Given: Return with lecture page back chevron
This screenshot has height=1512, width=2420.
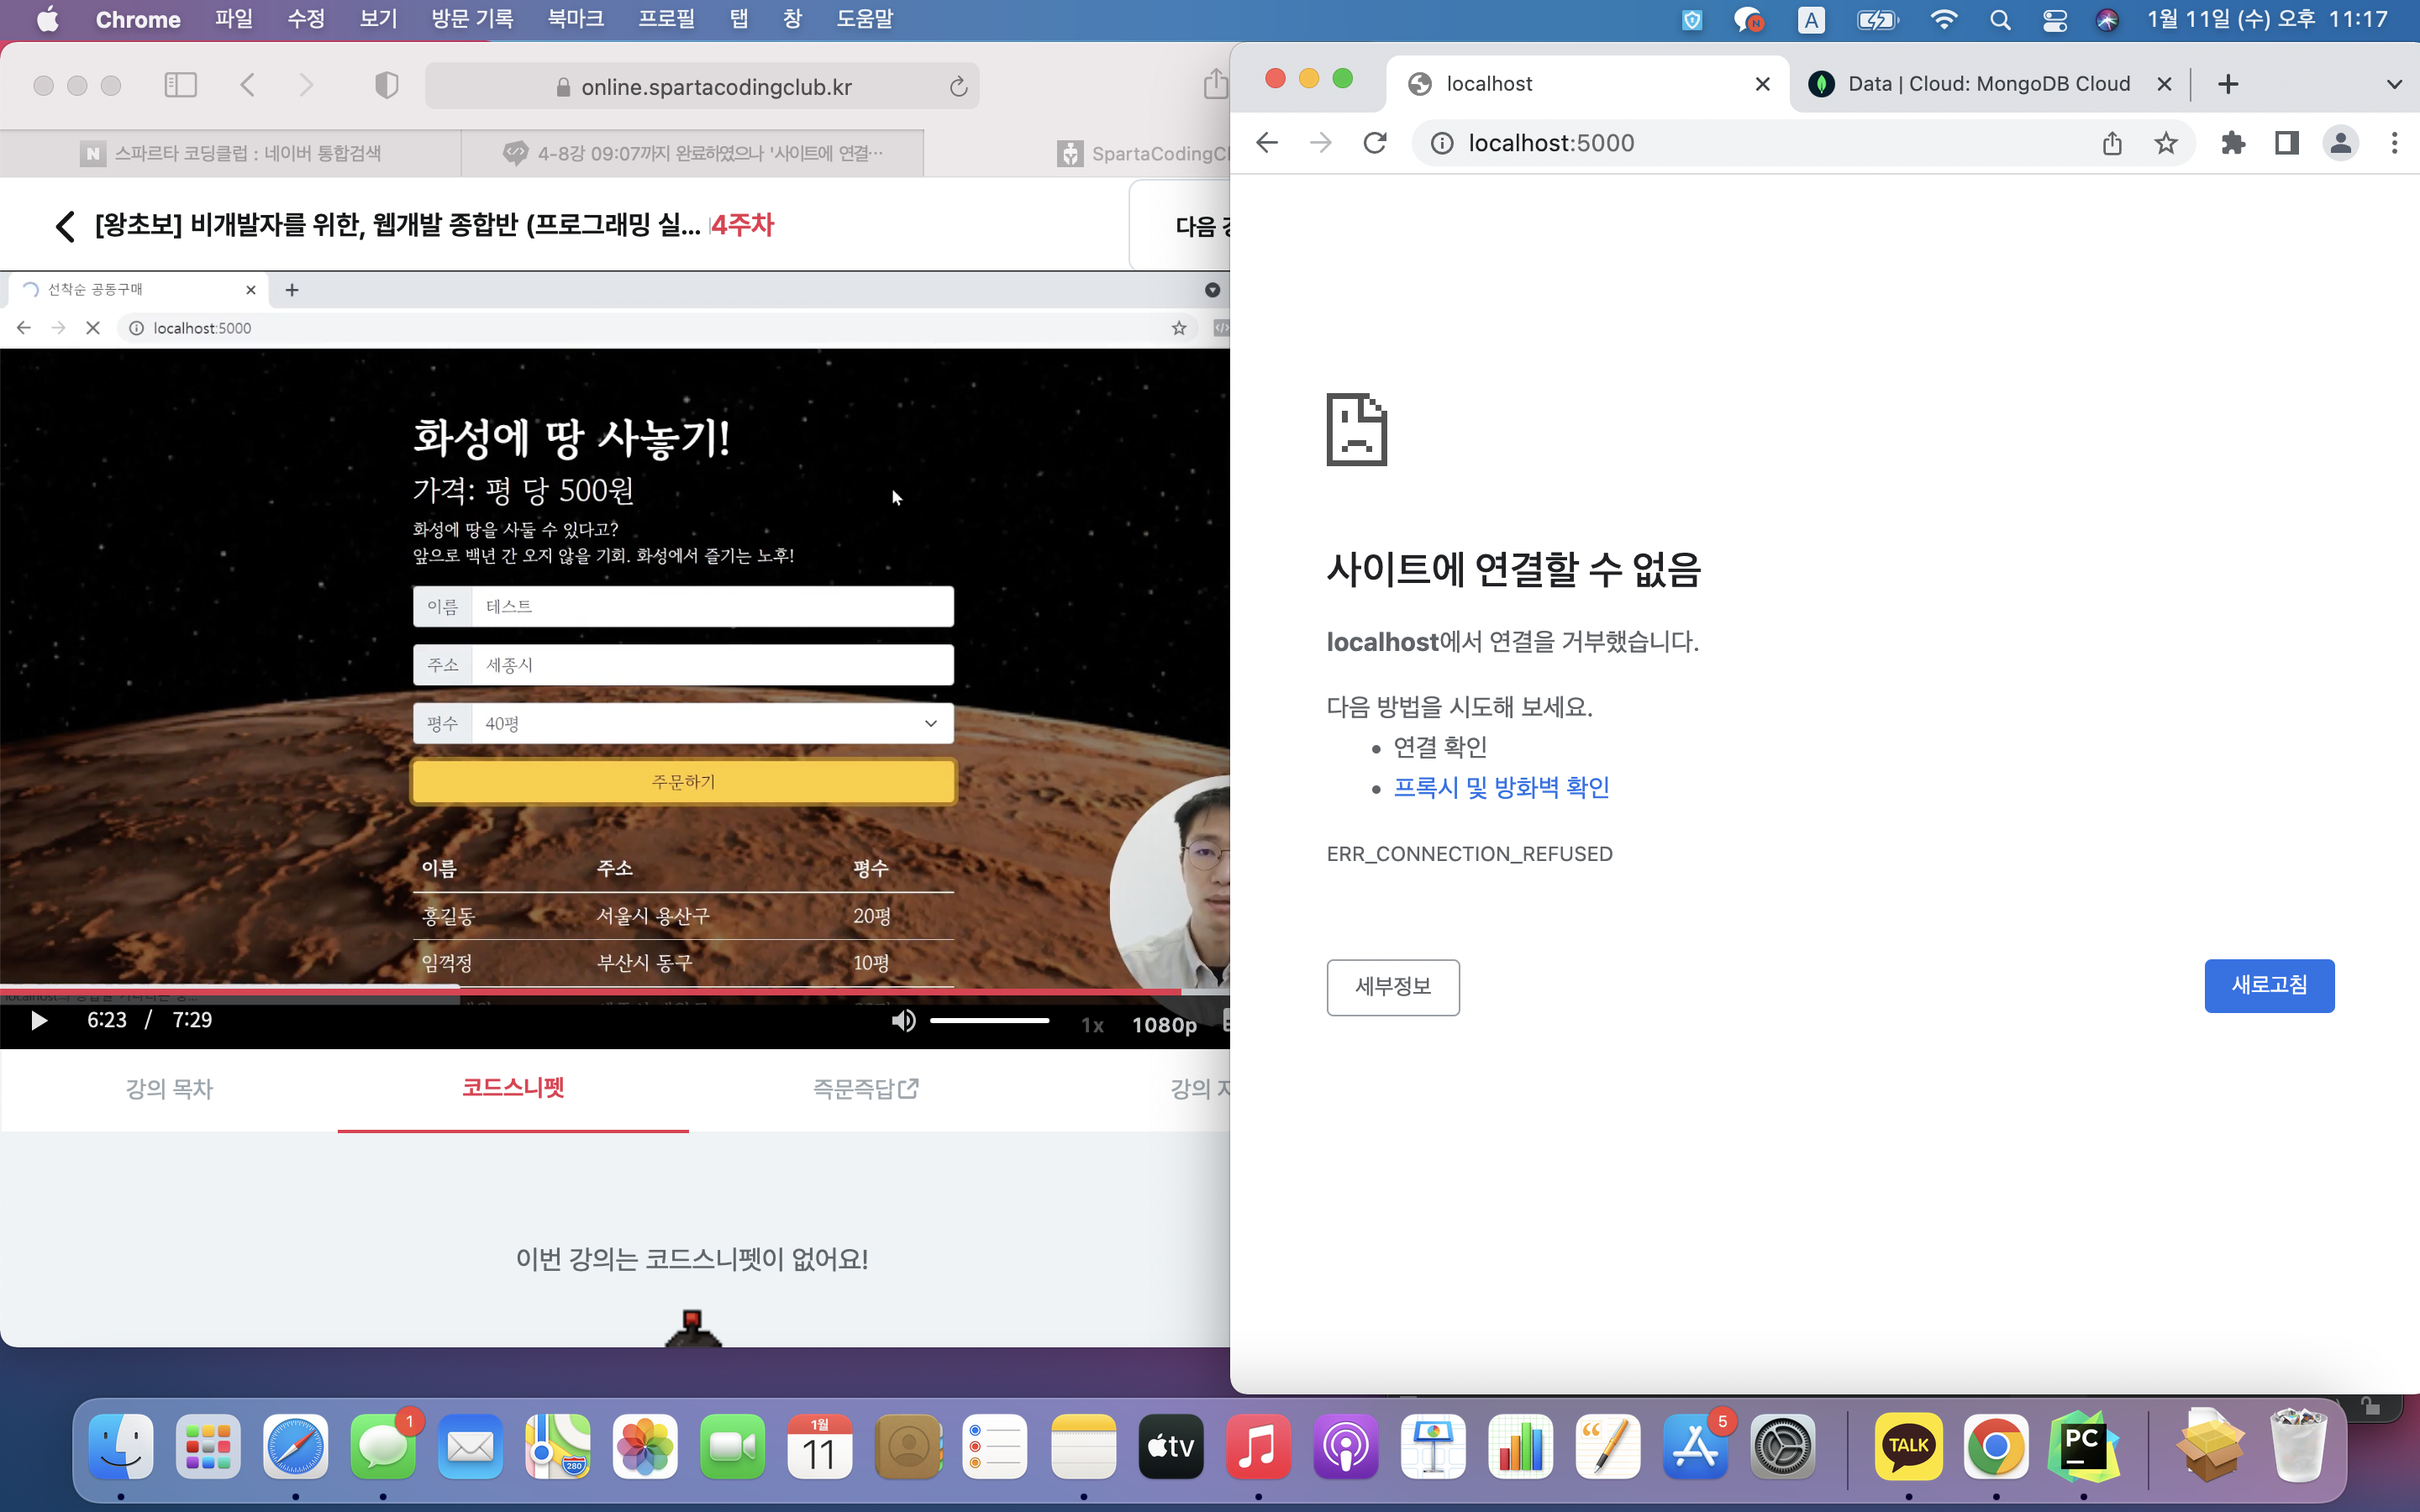Looking at the screenshot, I should point(65,226).
